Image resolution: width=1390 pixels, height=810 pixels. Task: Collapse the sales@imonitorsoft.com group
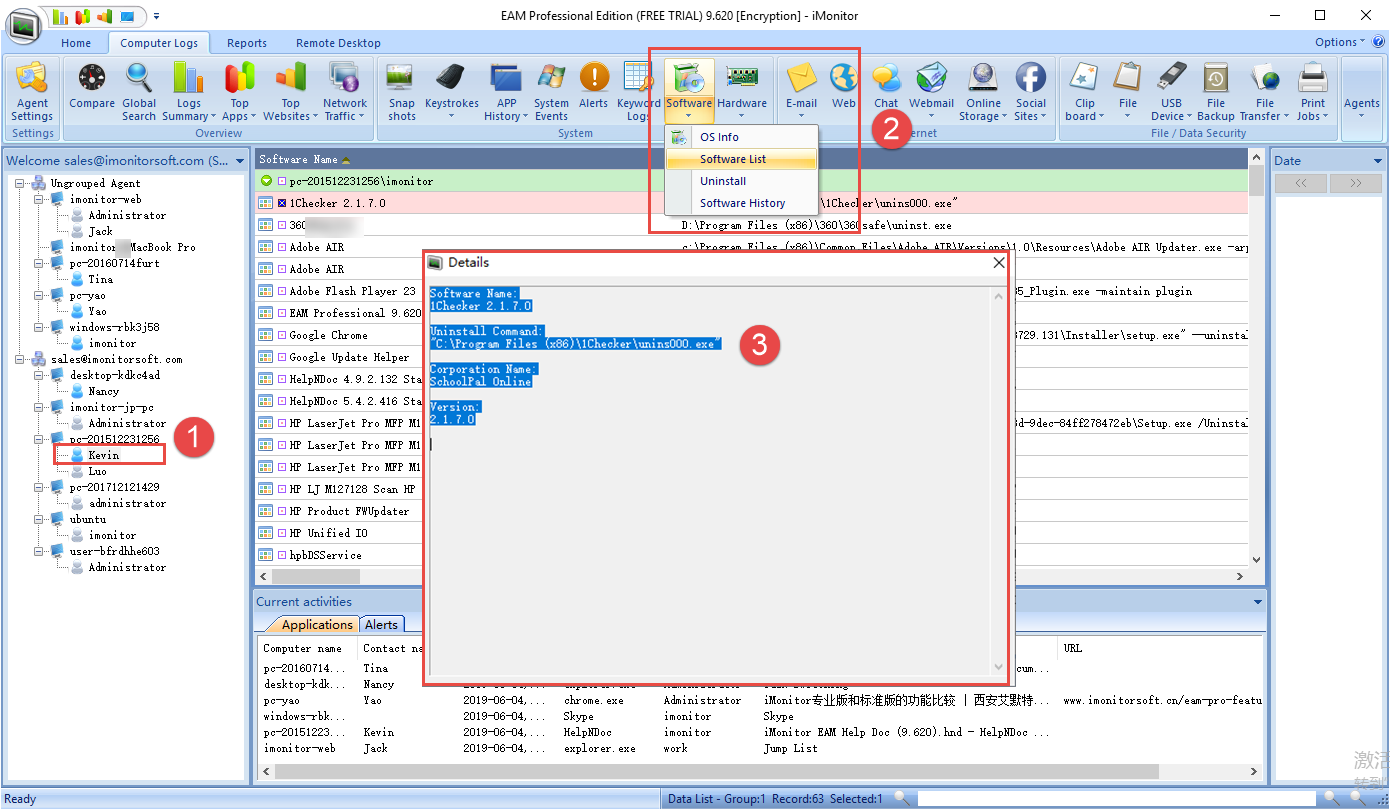[x=22, y=359]
